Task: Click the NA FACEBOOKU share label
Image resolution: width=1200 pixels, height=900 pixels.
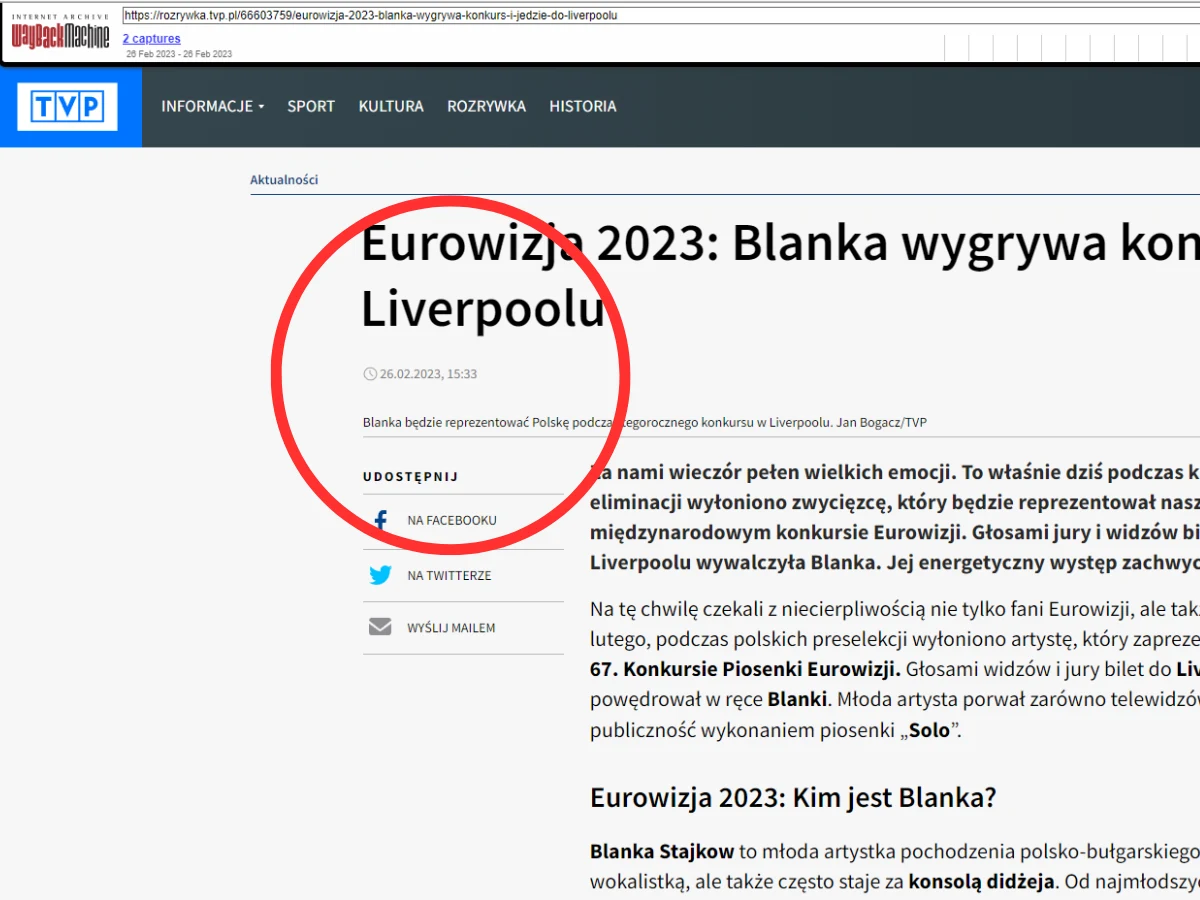Action: click(451, 519)
